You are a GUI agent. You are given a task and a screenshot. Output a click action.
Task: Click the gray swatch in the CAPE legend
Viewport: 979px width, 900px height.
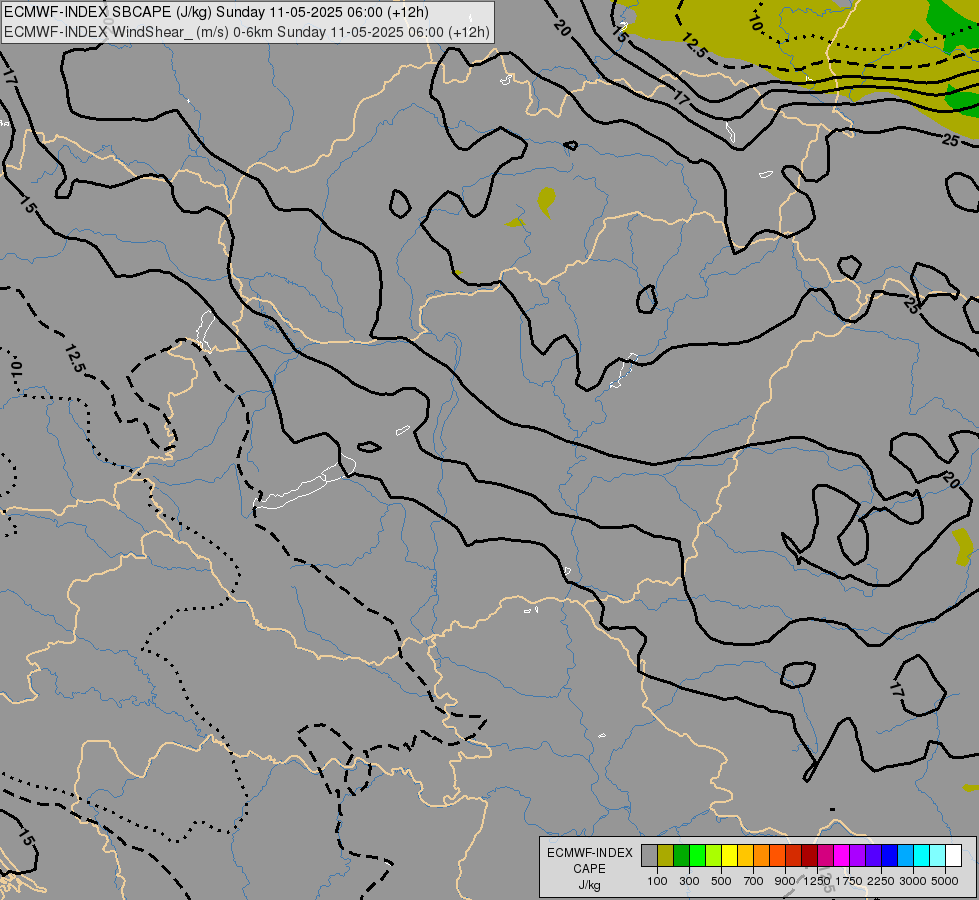pos(649,855)
